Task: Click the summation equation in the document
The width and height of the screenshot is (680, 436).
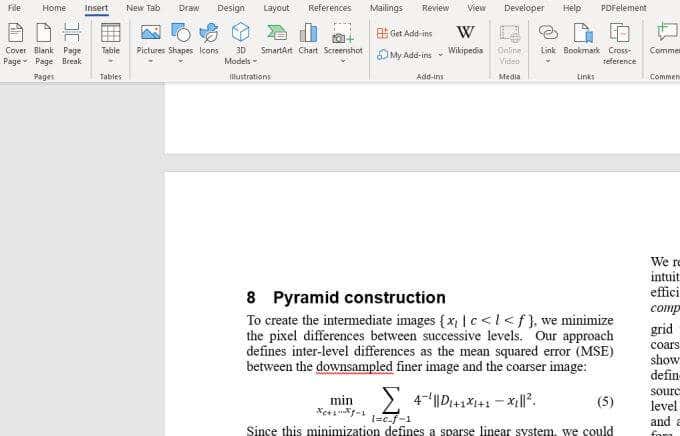Action: coord(426,404)
